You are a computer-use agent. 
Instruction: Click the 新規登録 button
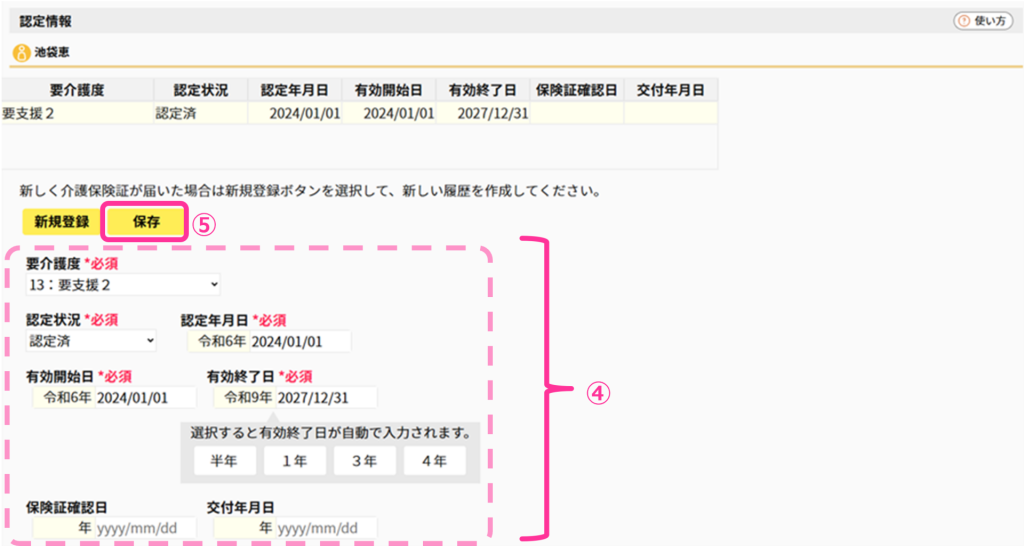pos(61,222)
